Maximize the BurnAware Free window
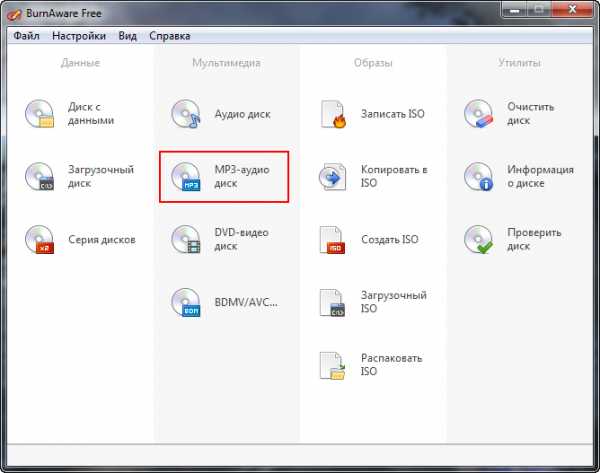The width and height of the screenshot is (600, 473). (x=540, y=10)
